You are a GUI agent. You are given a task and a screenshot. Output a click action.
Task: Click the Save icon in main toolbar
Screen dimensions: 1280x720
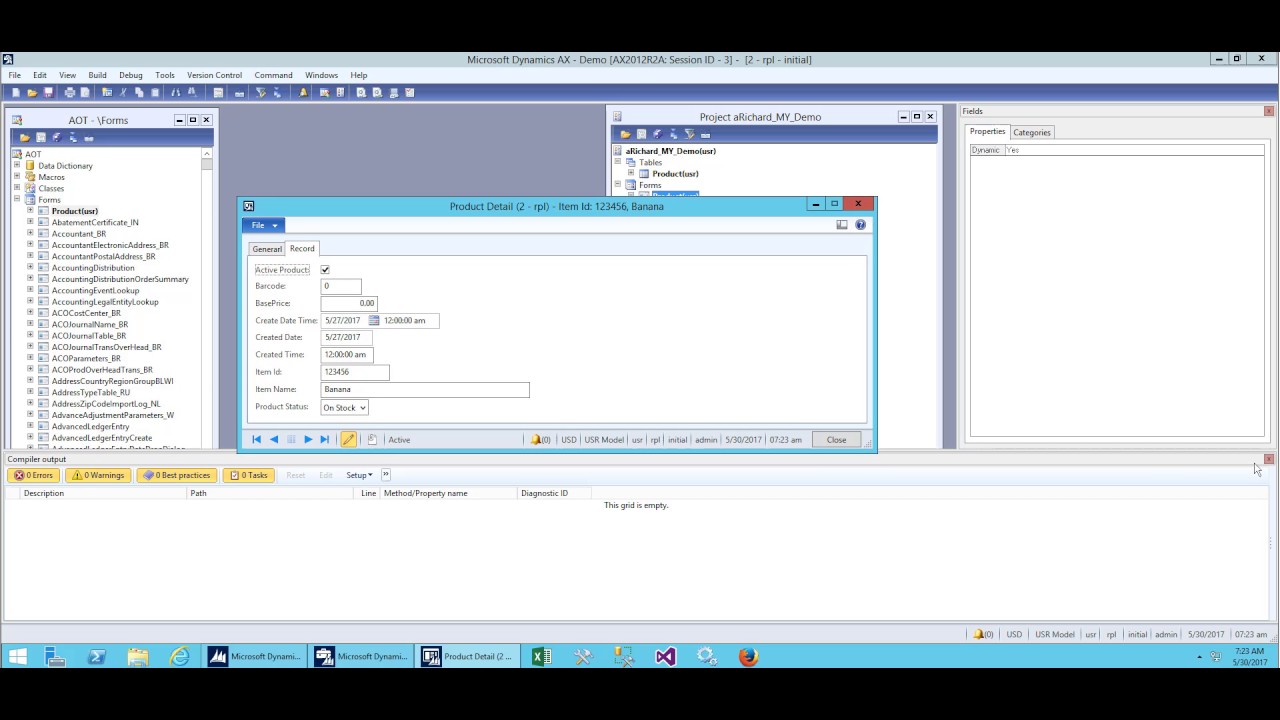click(48, 92)
